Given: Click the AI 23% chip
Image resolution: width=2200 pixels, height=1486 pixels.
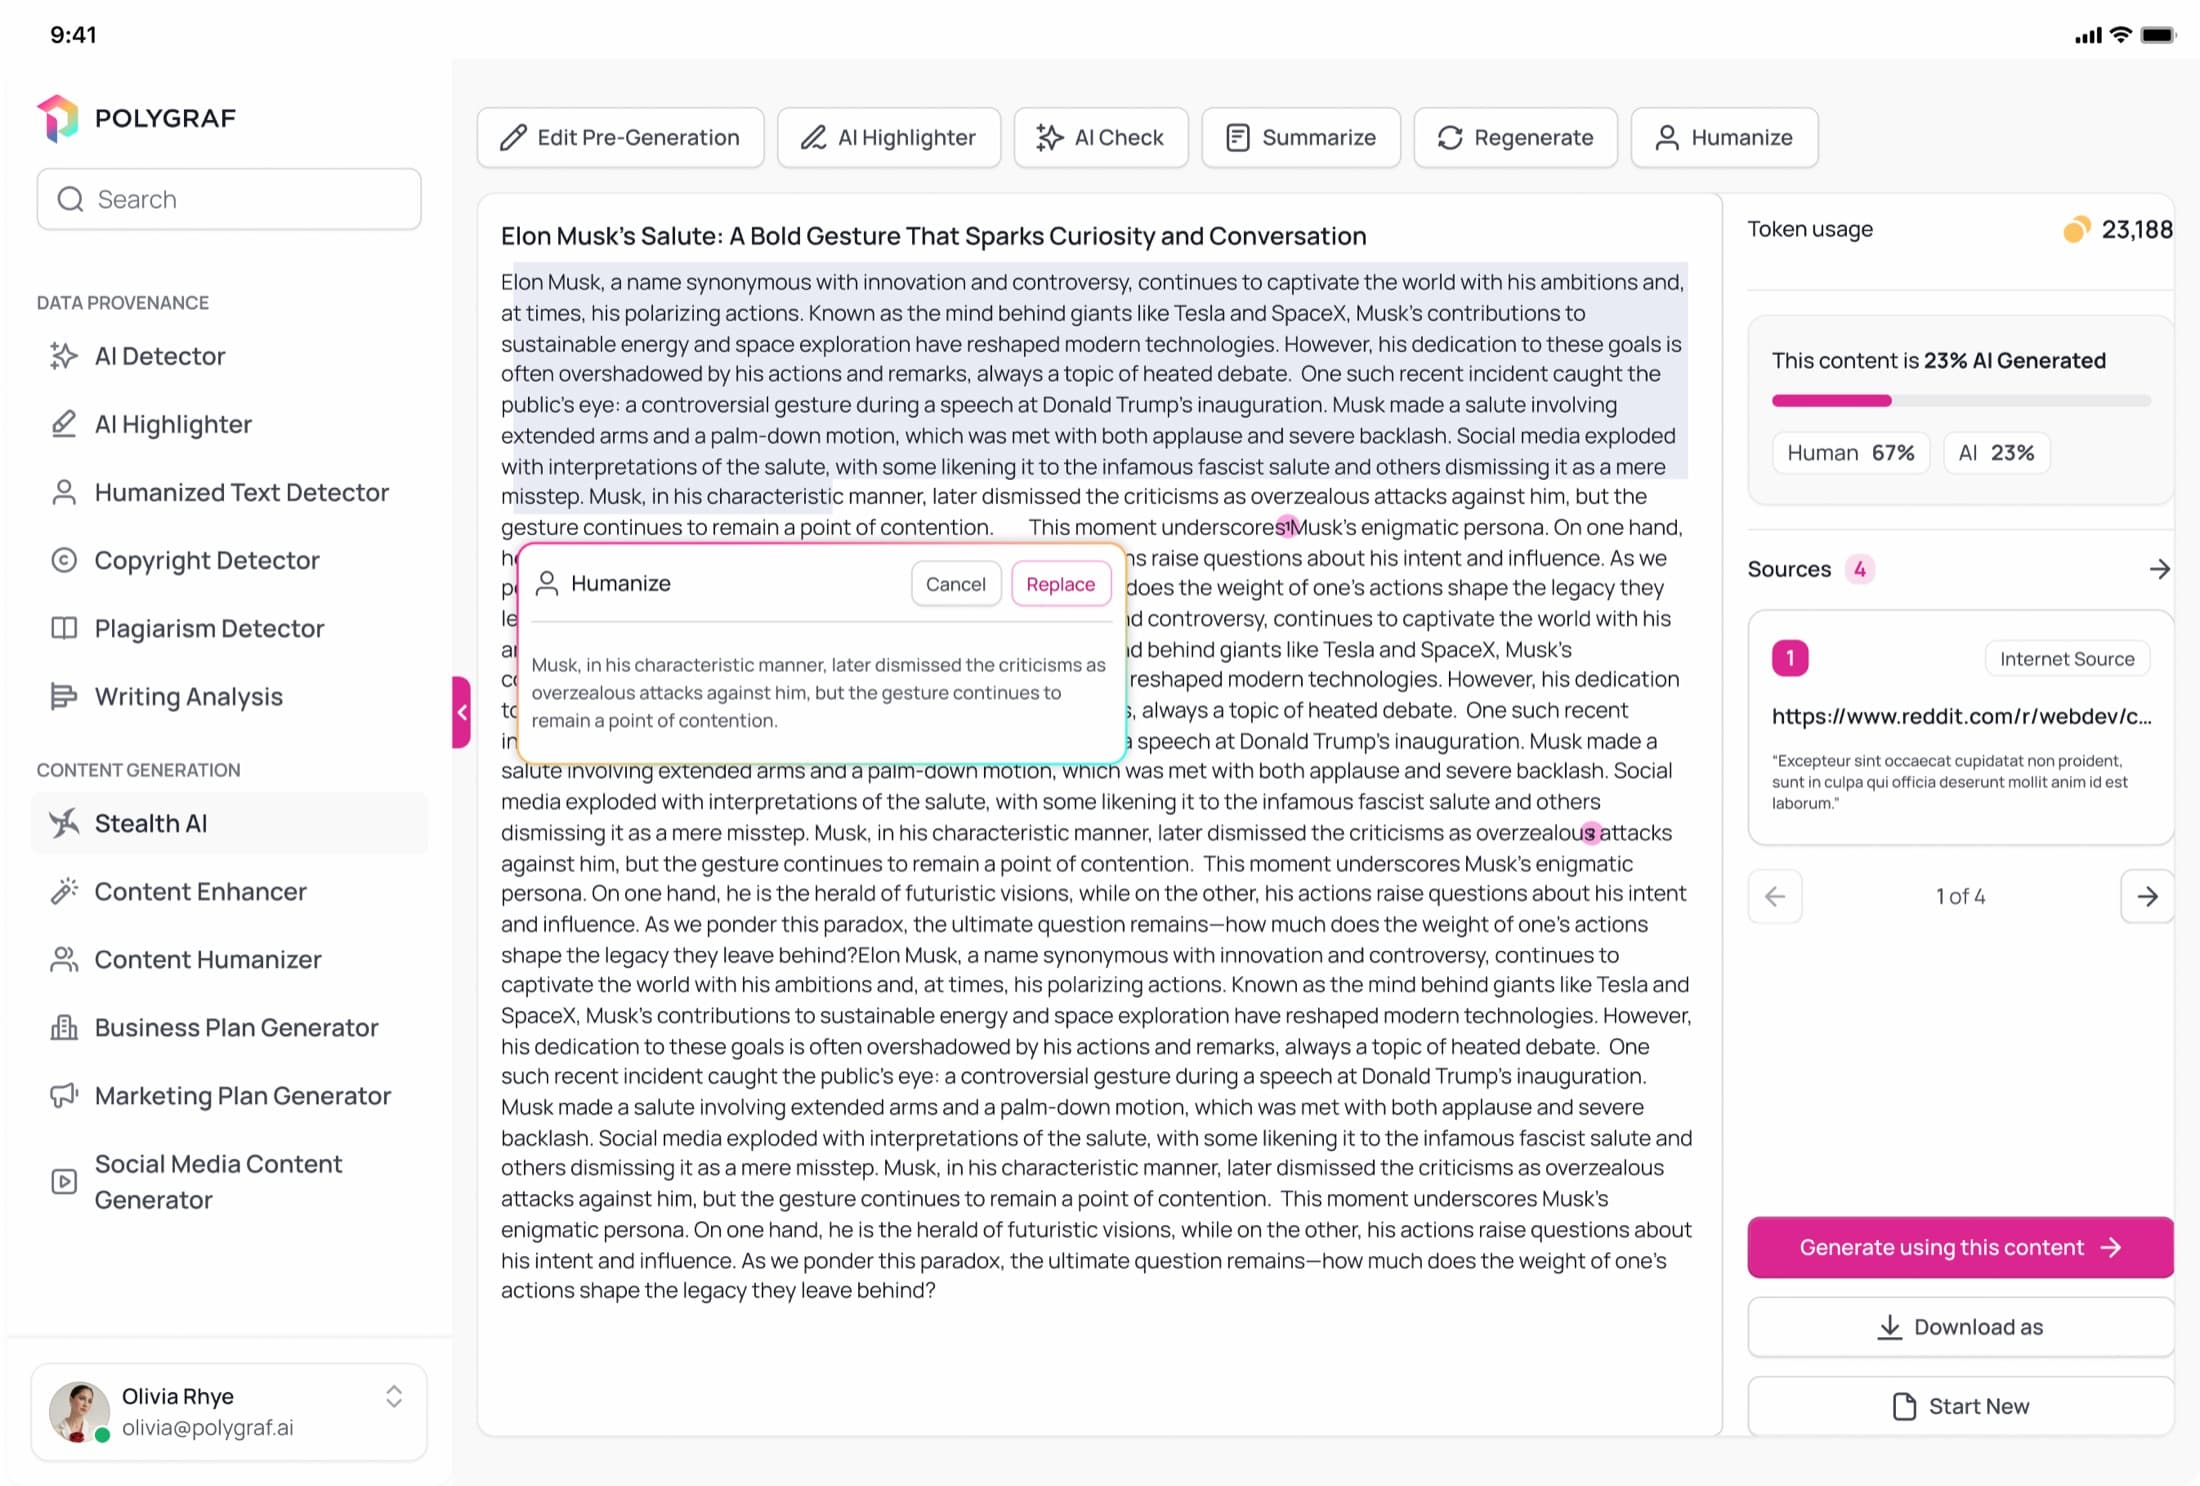Looking at the screenshot, I should pos(1996,453).
